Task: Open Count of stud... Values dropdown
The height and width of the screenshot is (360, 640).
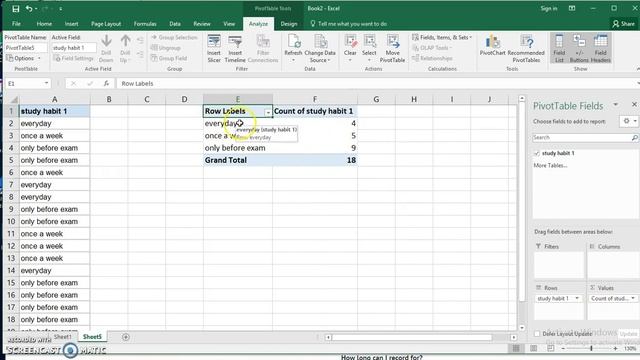Action: tap(633, 299)
